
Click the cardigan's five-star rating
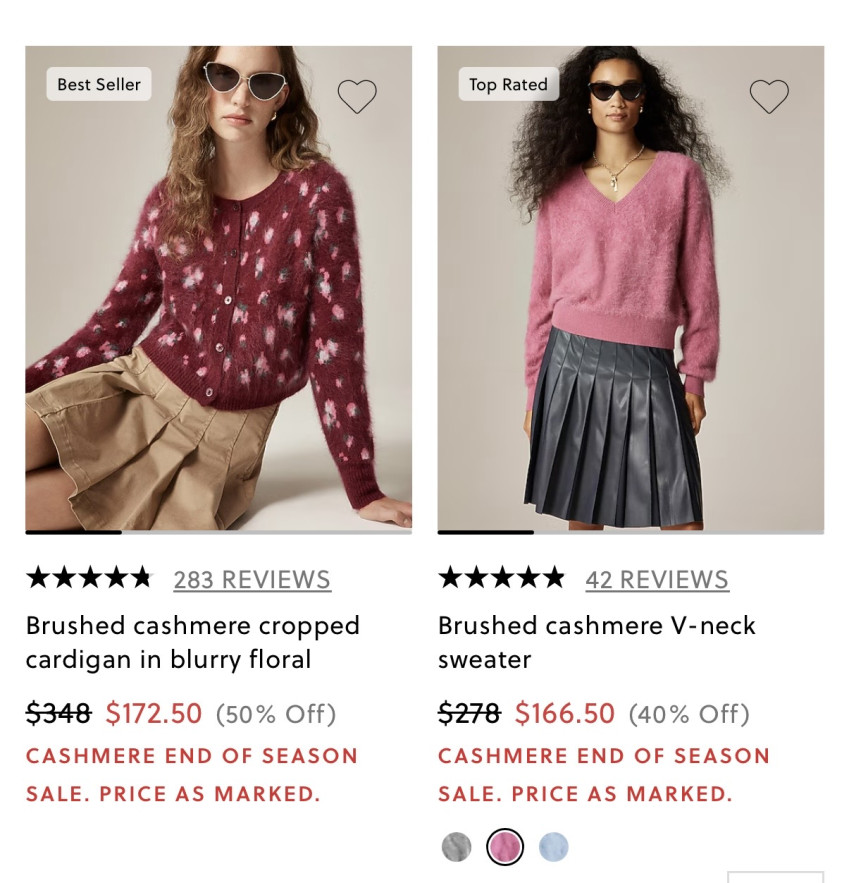click(89, 578)
